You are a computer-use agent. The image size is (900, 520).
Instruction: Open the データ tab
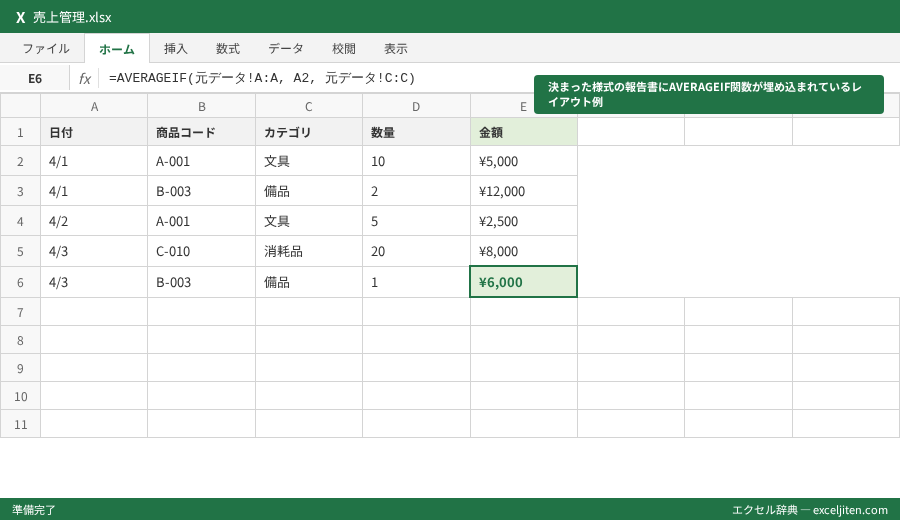(286, 49)
